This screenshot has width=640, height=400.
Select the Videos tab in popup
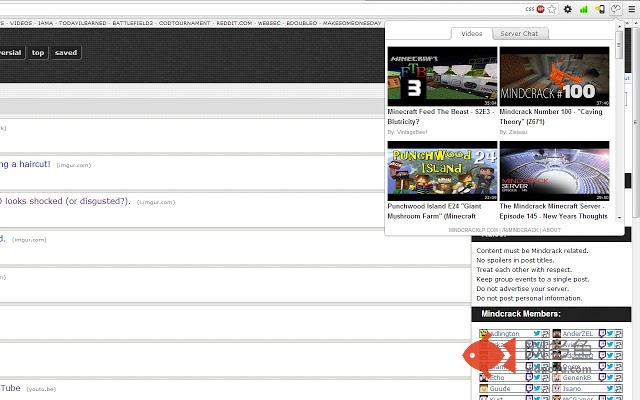point(471,33)
